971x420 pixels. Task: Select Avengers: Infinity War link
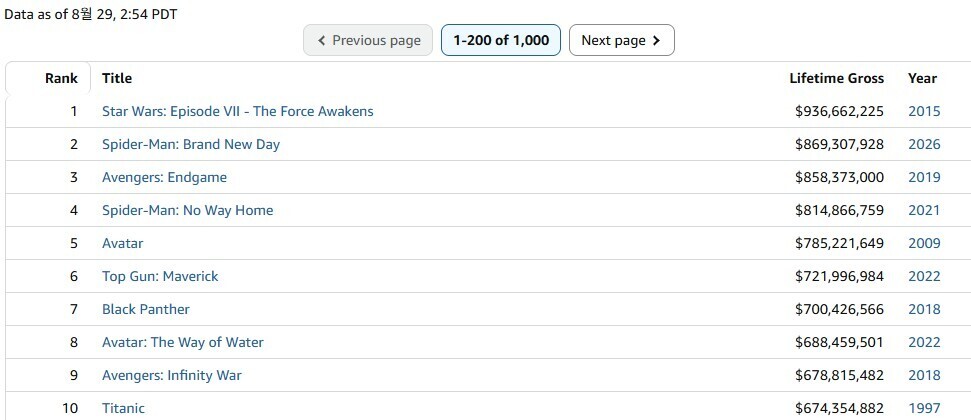172,375
